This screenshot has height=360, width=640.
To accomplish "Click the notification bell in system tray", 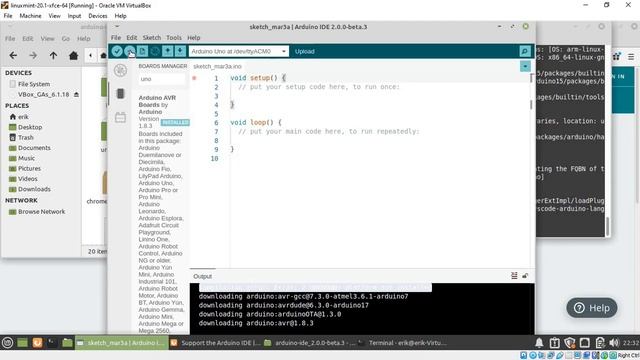I will (x=539, y=343).
